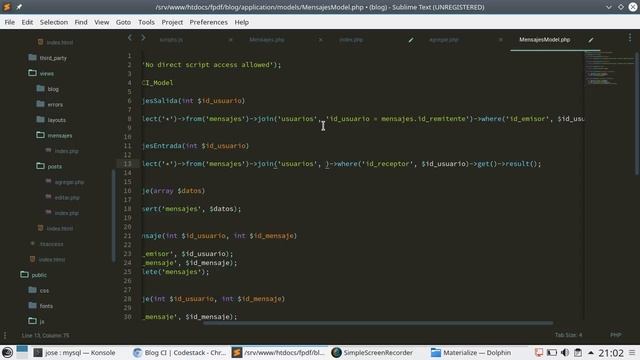Switch to the agregar.php tab
Viewport: 640px width, 360px height.
pyautogui.click(x=444, y=40)
